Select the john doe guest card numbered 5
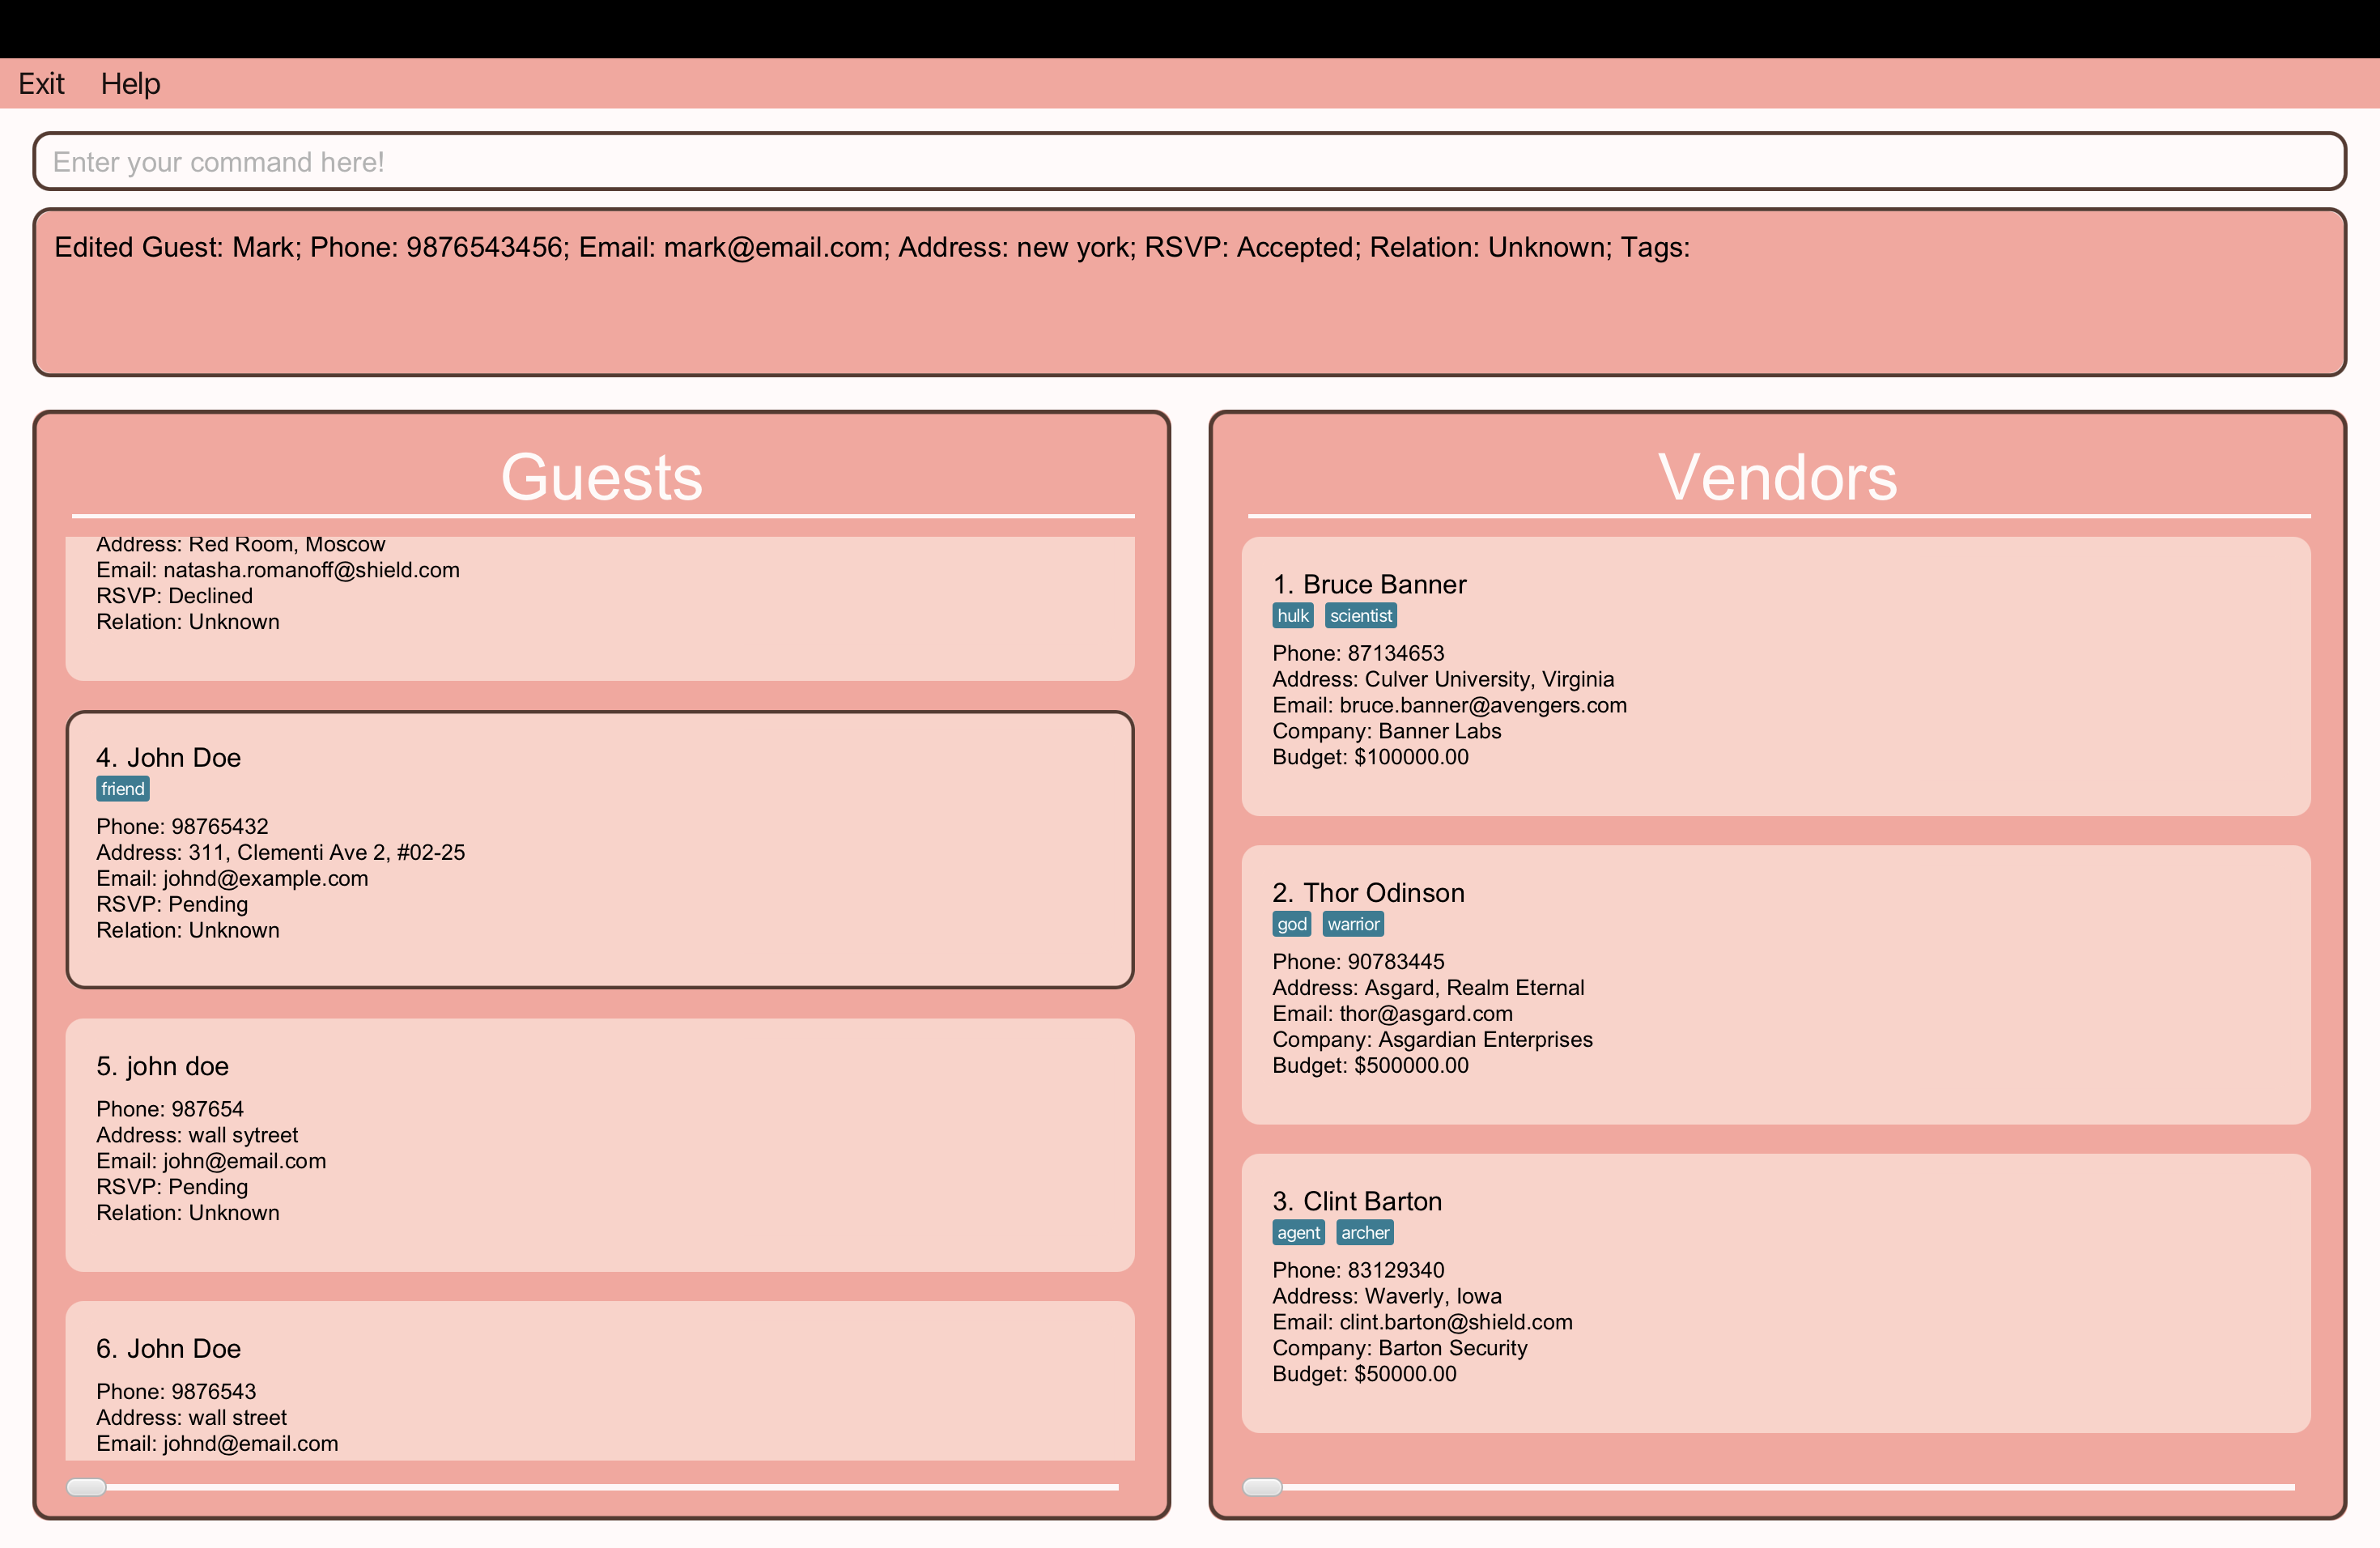The height and width of the screenshot is (1548, 2380). [600, 1145]
